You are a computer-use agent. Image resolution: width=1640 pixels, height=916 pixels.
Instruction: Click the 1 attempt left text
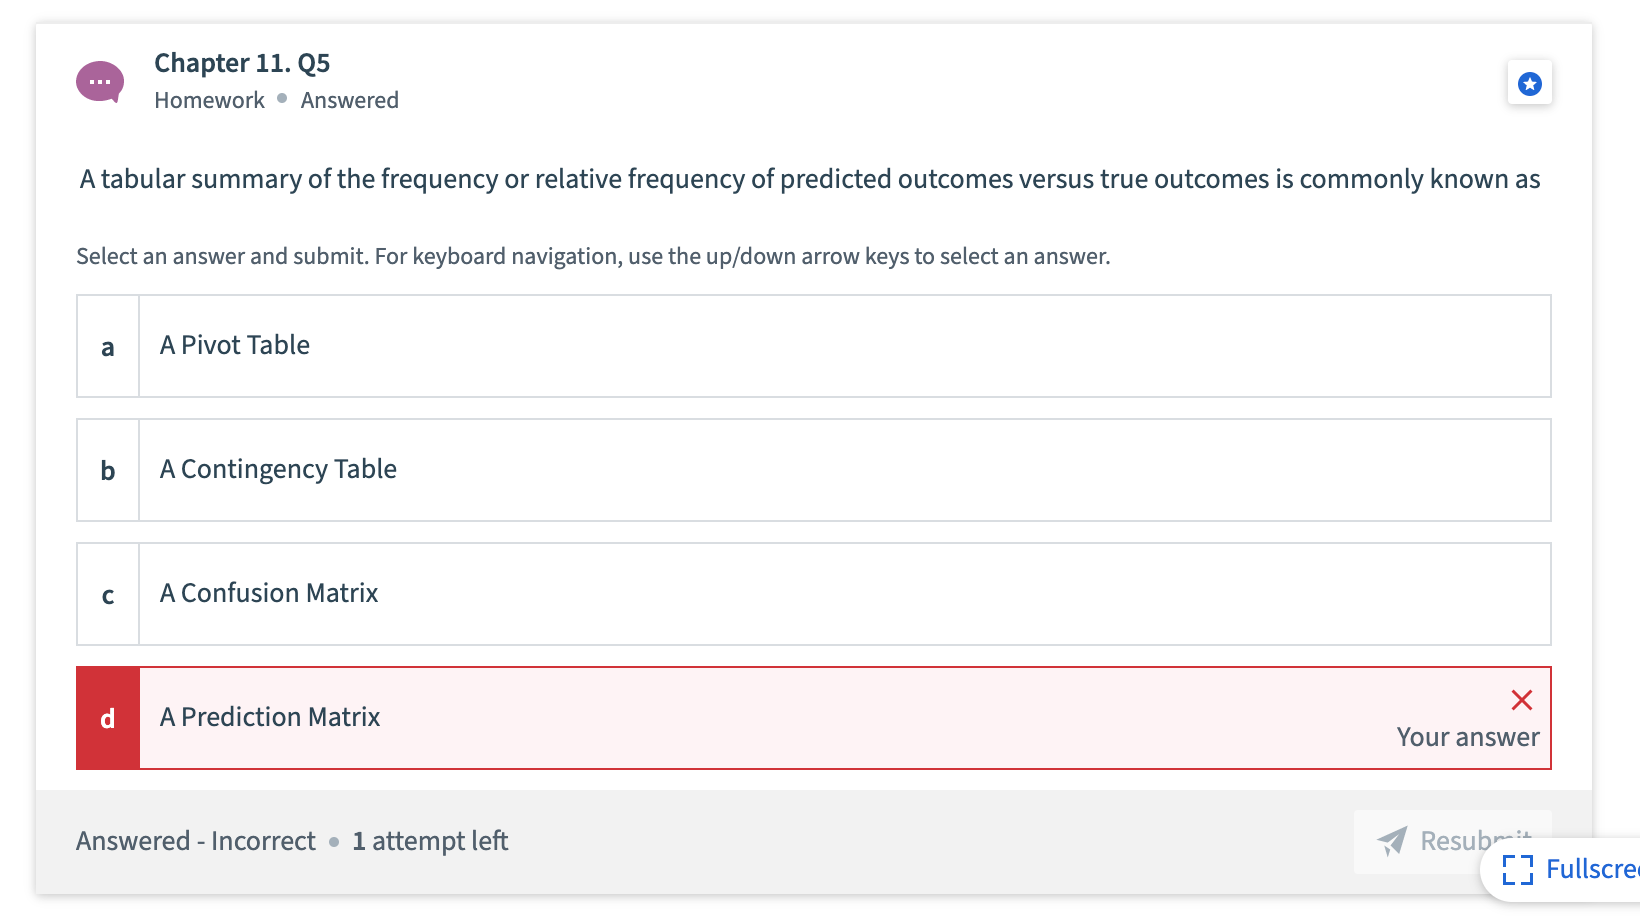[x=430, y=841]
